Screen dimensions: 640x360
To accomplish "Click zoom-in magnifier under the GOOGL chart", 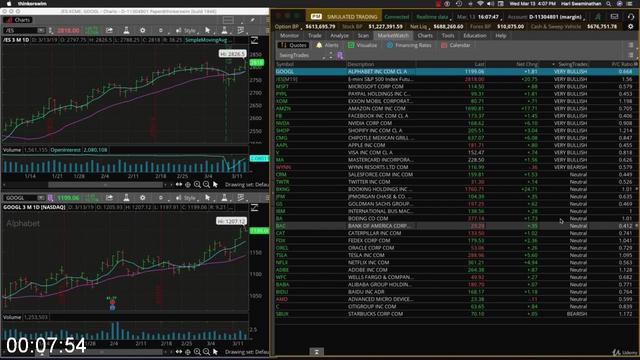I will pyautogui.click(x=197, y=351).
